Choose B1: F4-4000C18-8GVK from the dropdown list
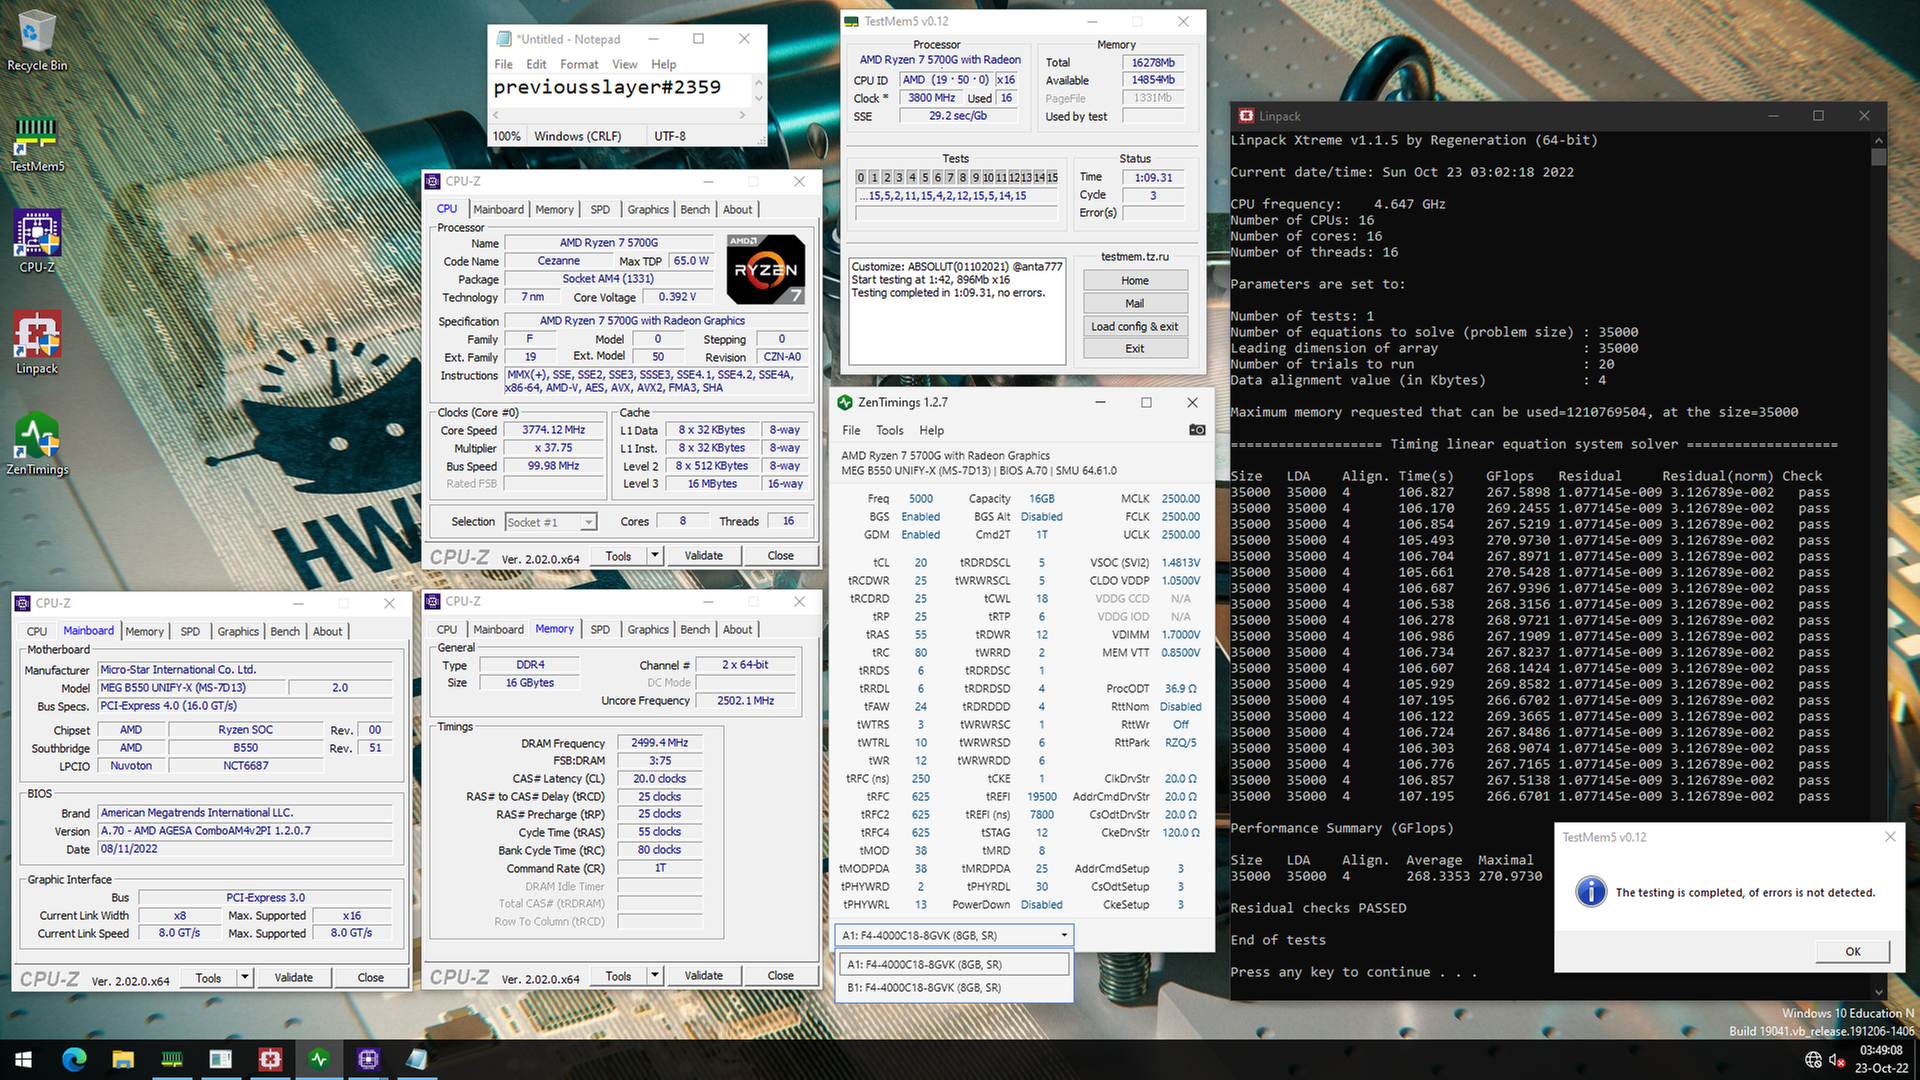 (x=952, y=987)
